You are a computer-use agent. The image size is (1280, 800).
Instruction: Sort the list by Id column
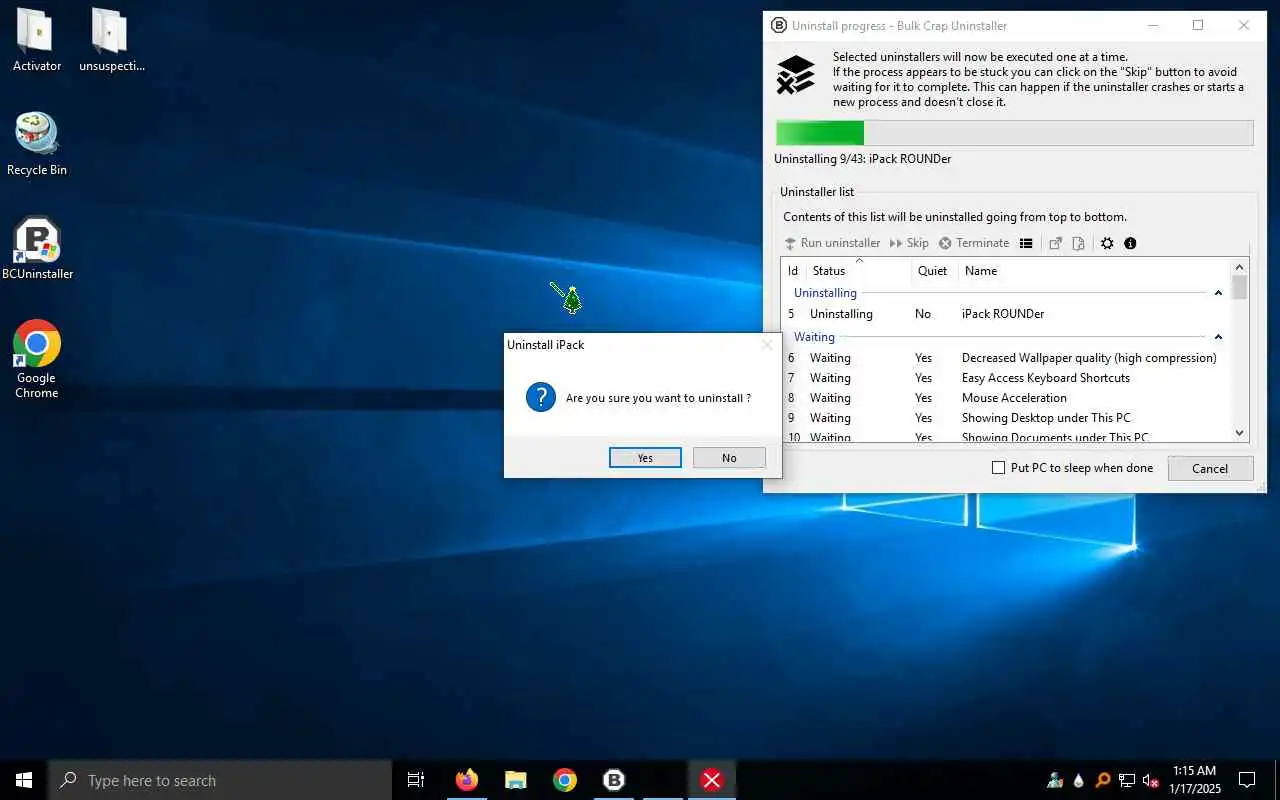pyautogui.click(x=794, y=271)
